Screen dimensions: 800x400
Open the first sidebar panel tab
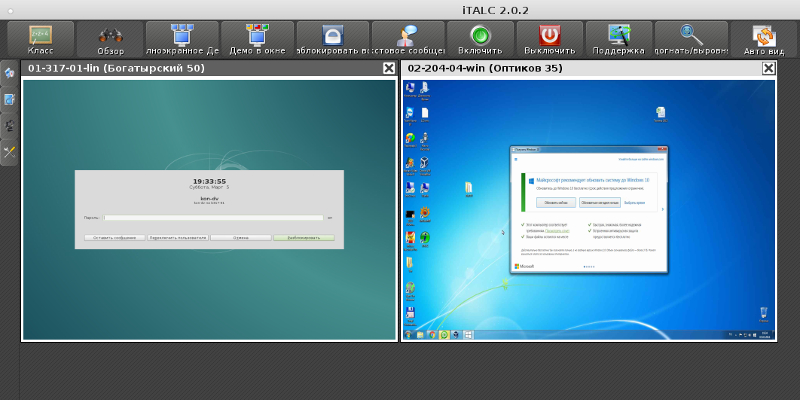pyautogui.click(x=9, y=73)
